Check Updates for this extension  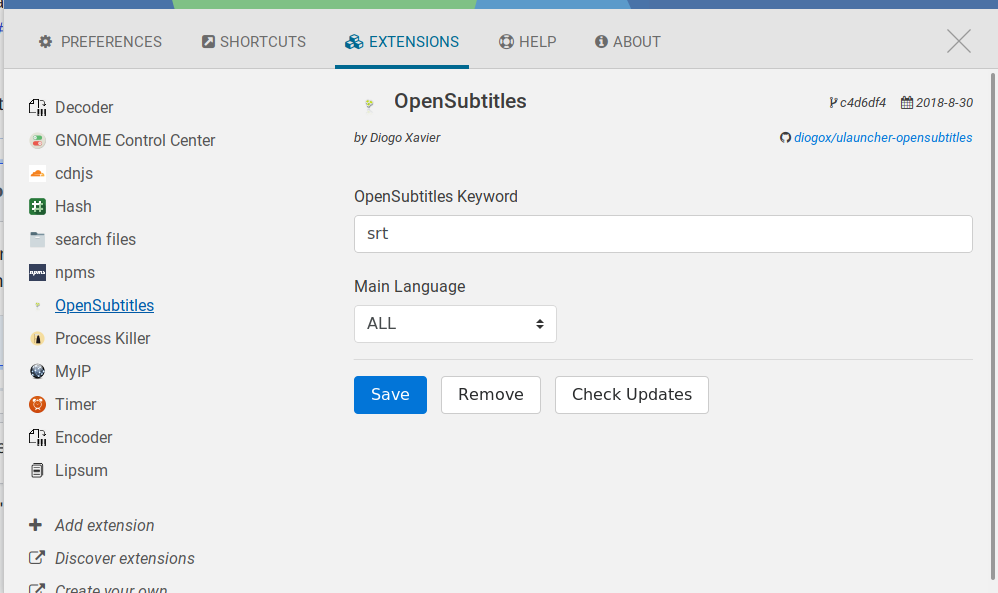[x=631, y=395]
